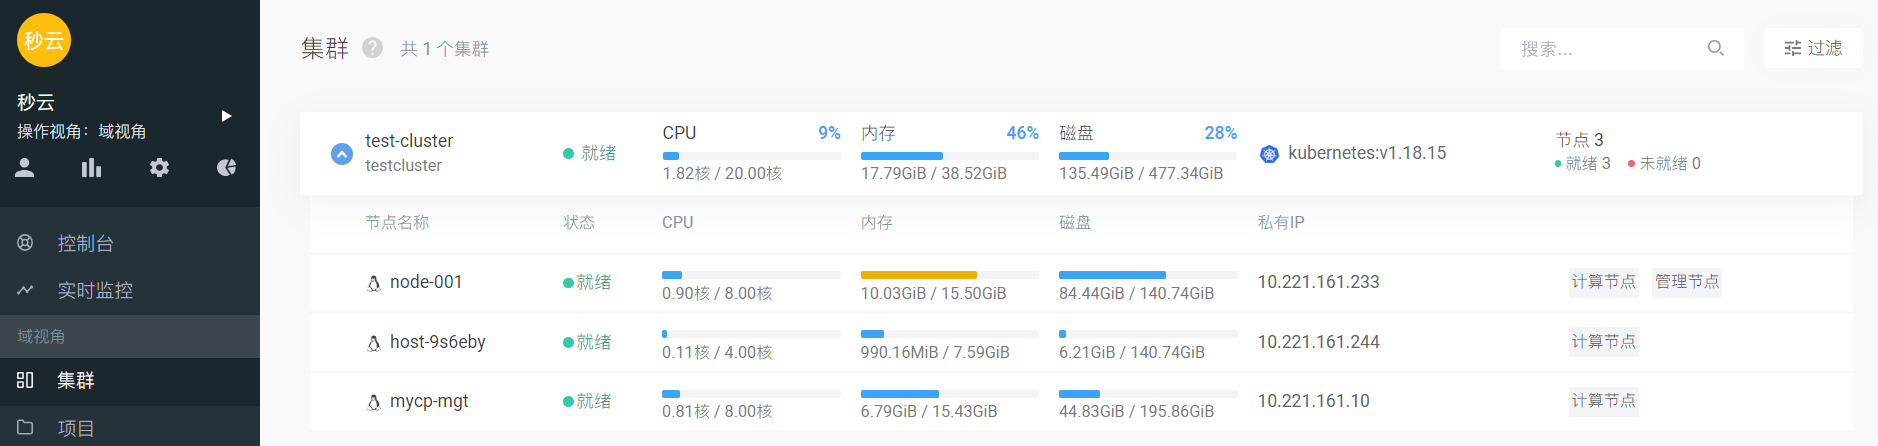The height and width of the screenshot is (446, 1878).
Task: Click the search magnifier icon
Action: [x=1715, y=48]
